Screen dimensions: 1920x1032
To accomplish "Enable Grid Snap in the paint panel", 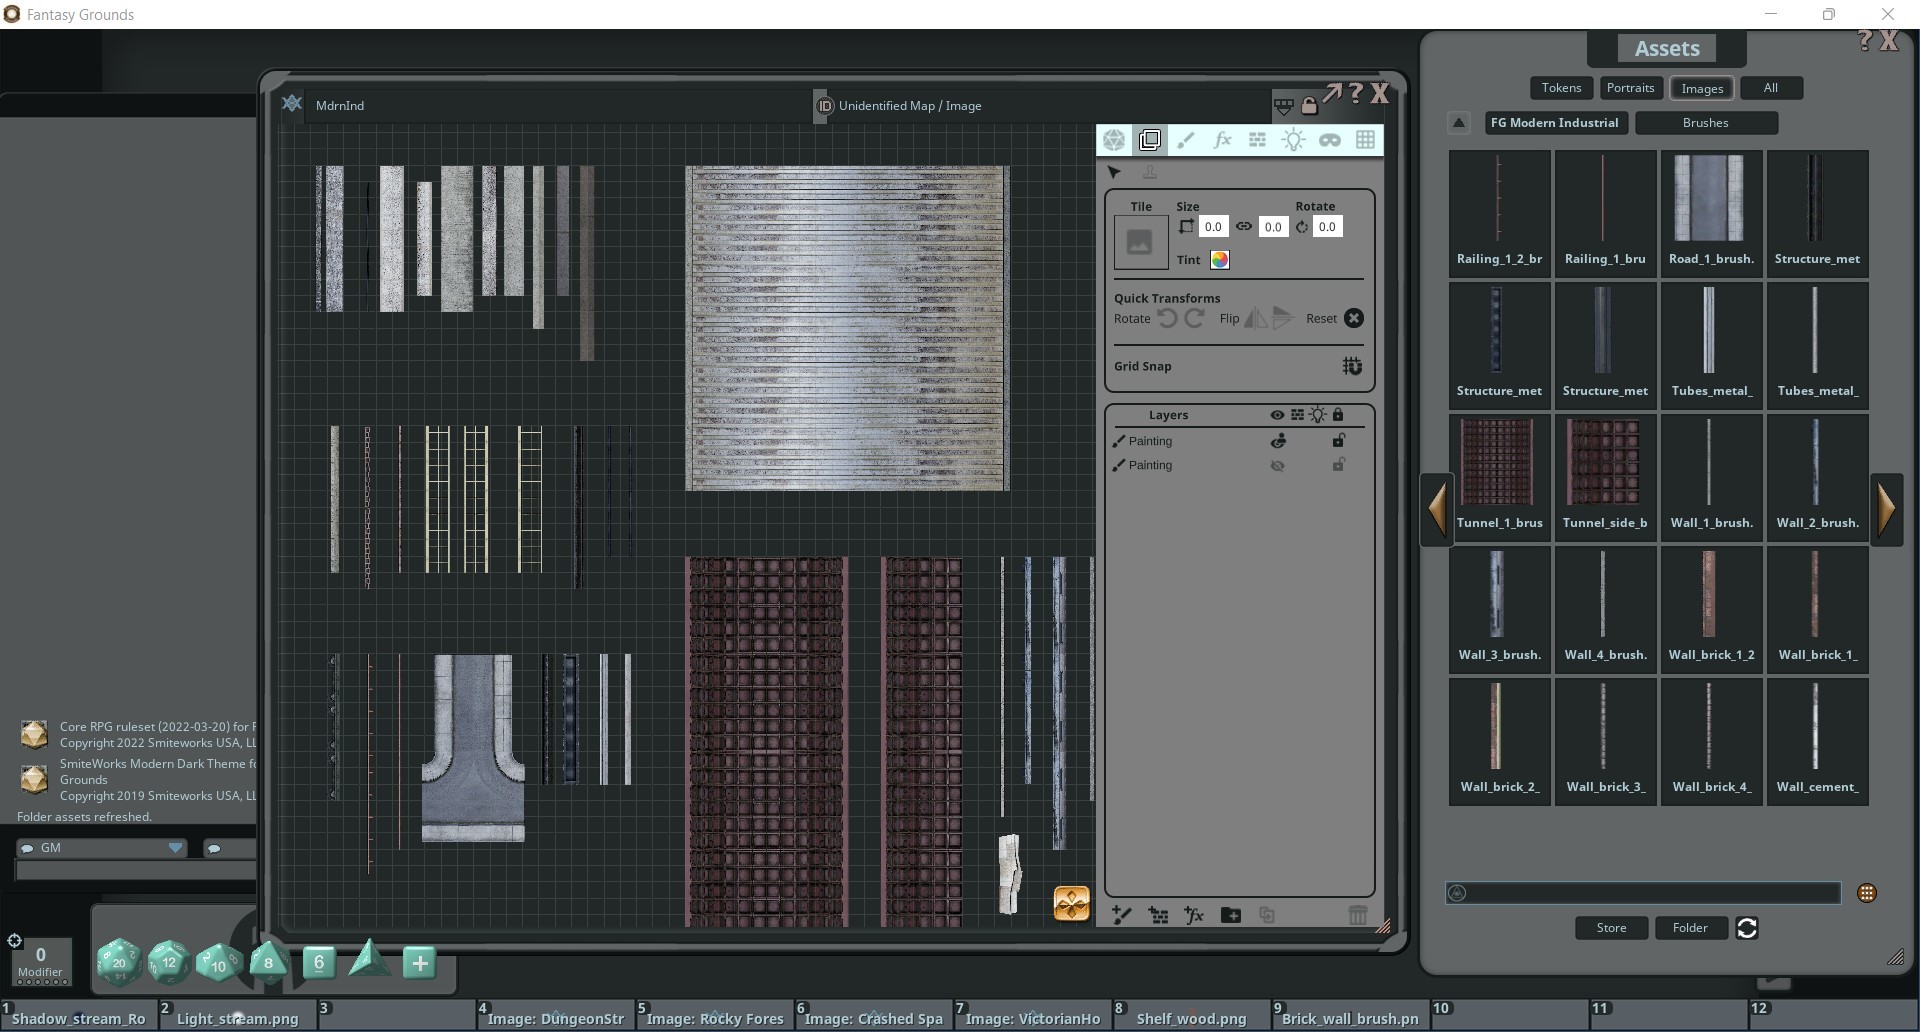I will point(1352,366).
